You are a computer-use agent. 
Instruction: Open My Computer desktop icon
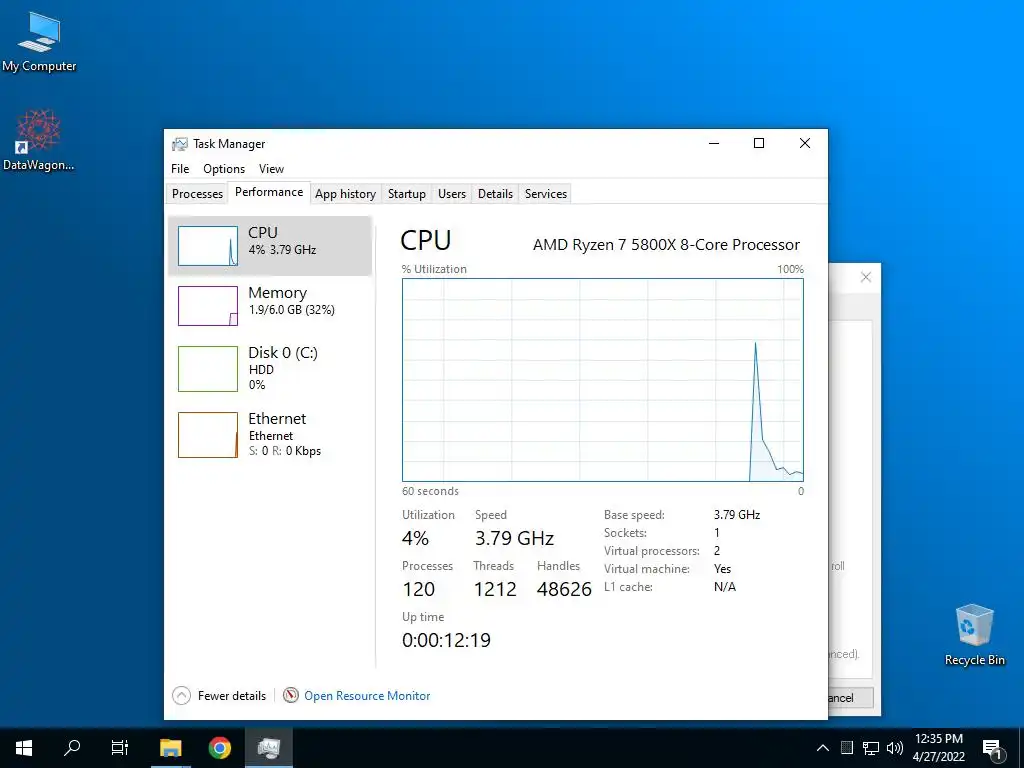pyautogui.click(x=39, y=42)
